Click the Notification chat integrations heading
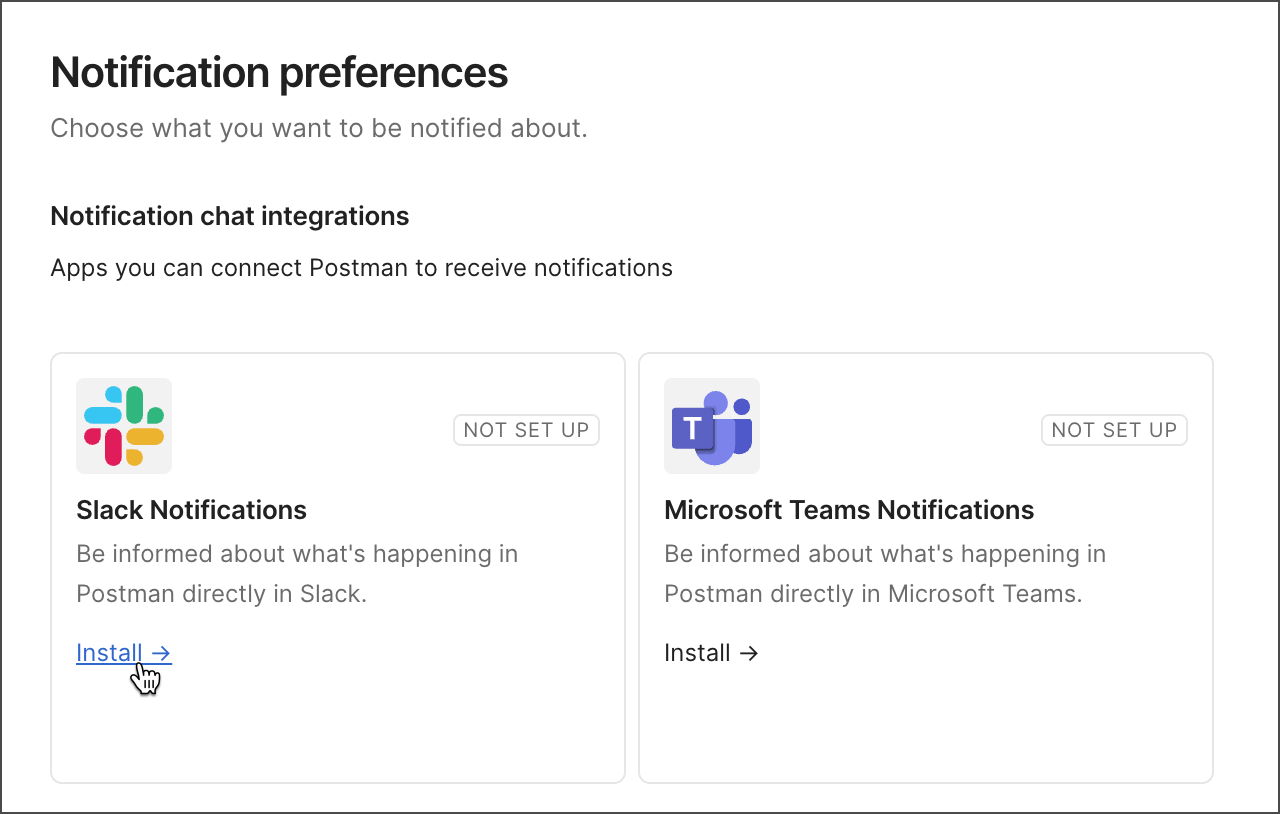The width and height of the screenshot is (1280, 814). tap(229, 216)
